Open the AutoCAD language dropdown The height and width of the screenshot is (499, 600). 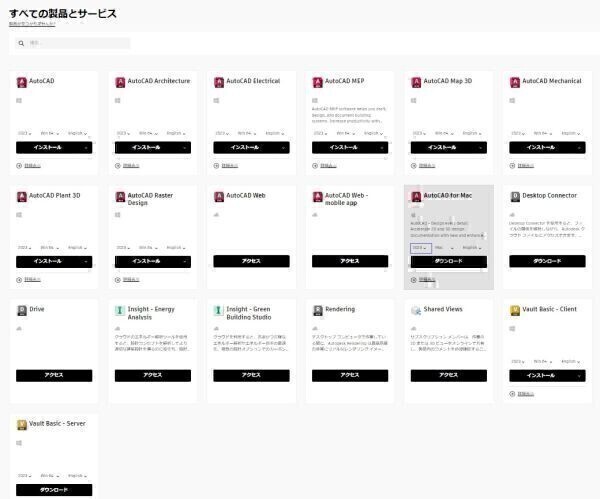(77, 133)
